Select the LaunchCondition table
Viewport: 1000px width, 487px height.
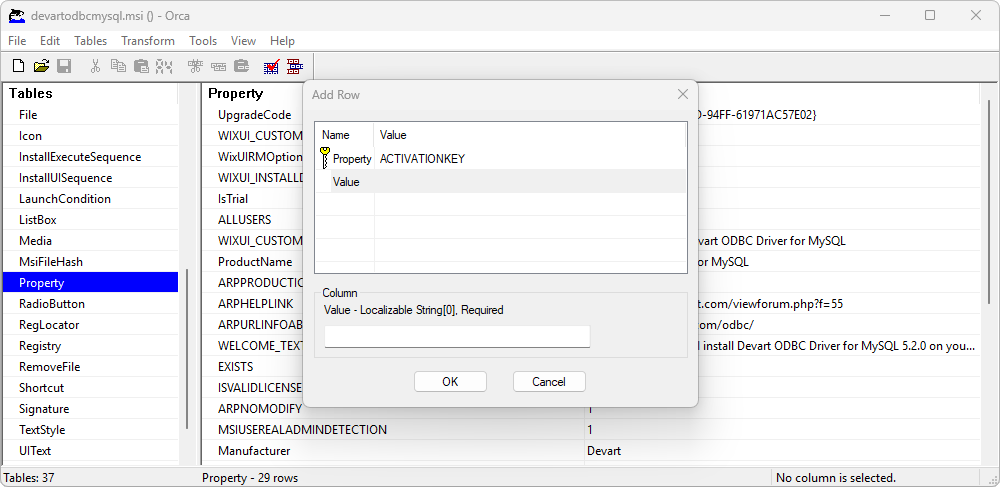tap(91, 199)
